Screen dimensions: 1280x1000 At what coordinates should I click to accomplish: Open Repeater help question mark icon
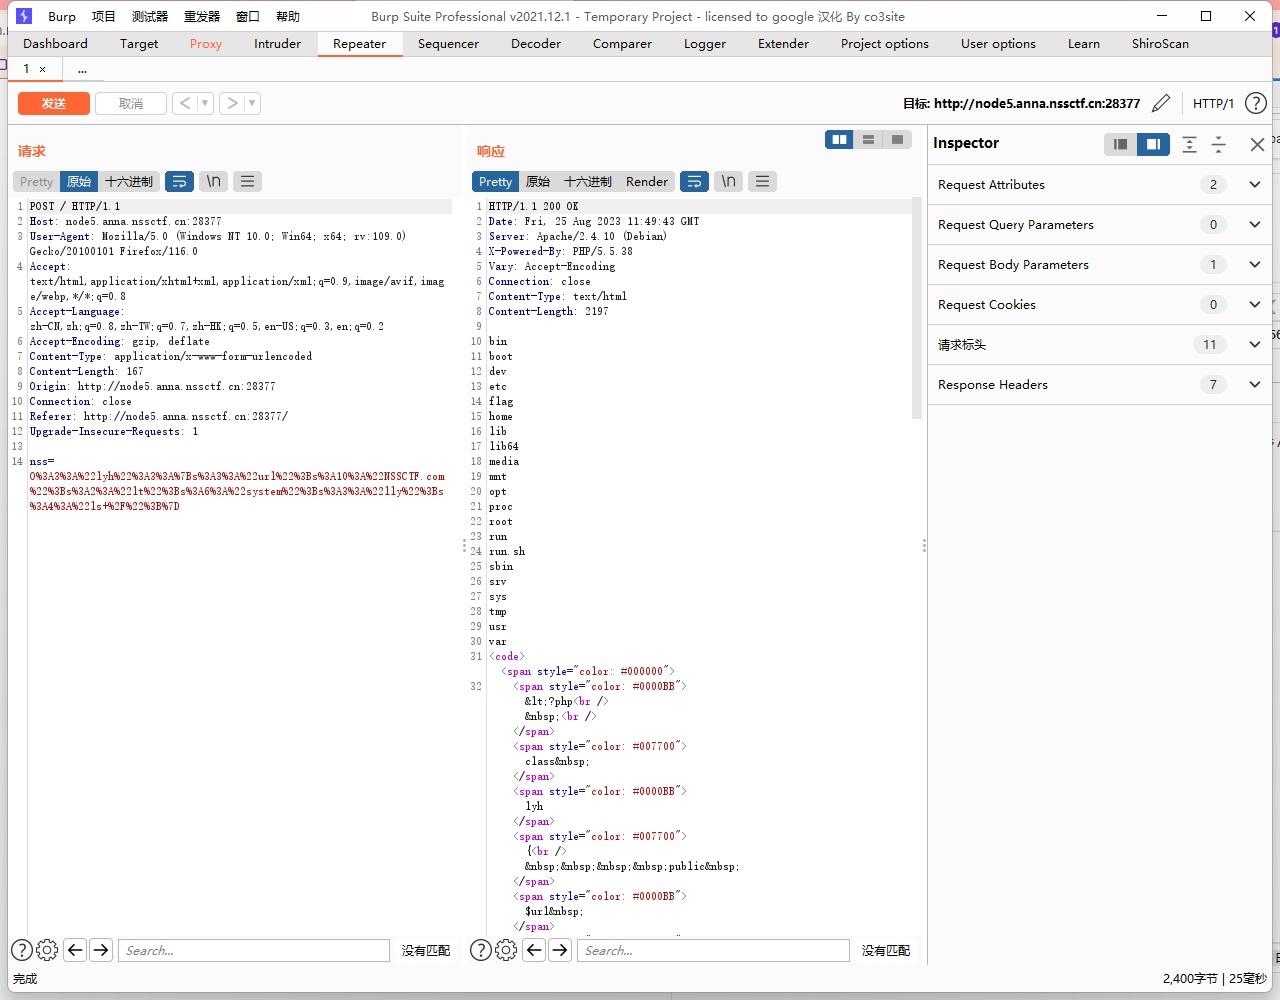[1256, 103]
